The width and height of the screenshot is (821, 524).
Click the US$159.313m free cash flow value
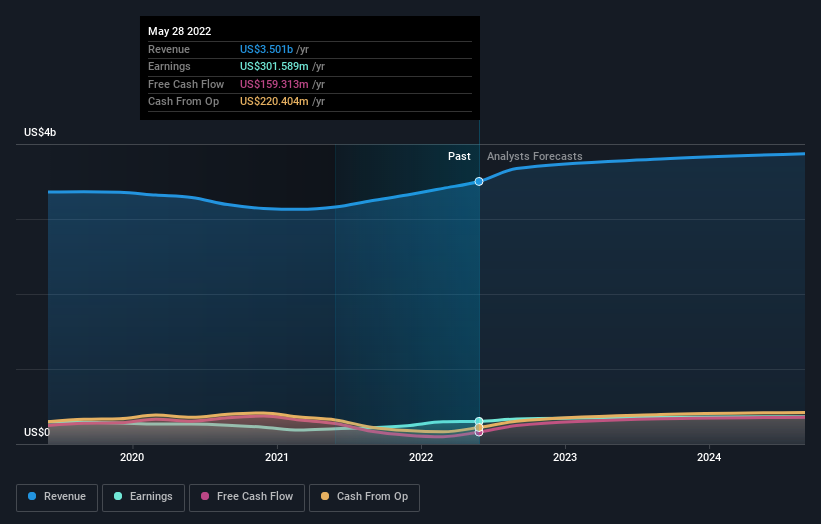[274, 84]
